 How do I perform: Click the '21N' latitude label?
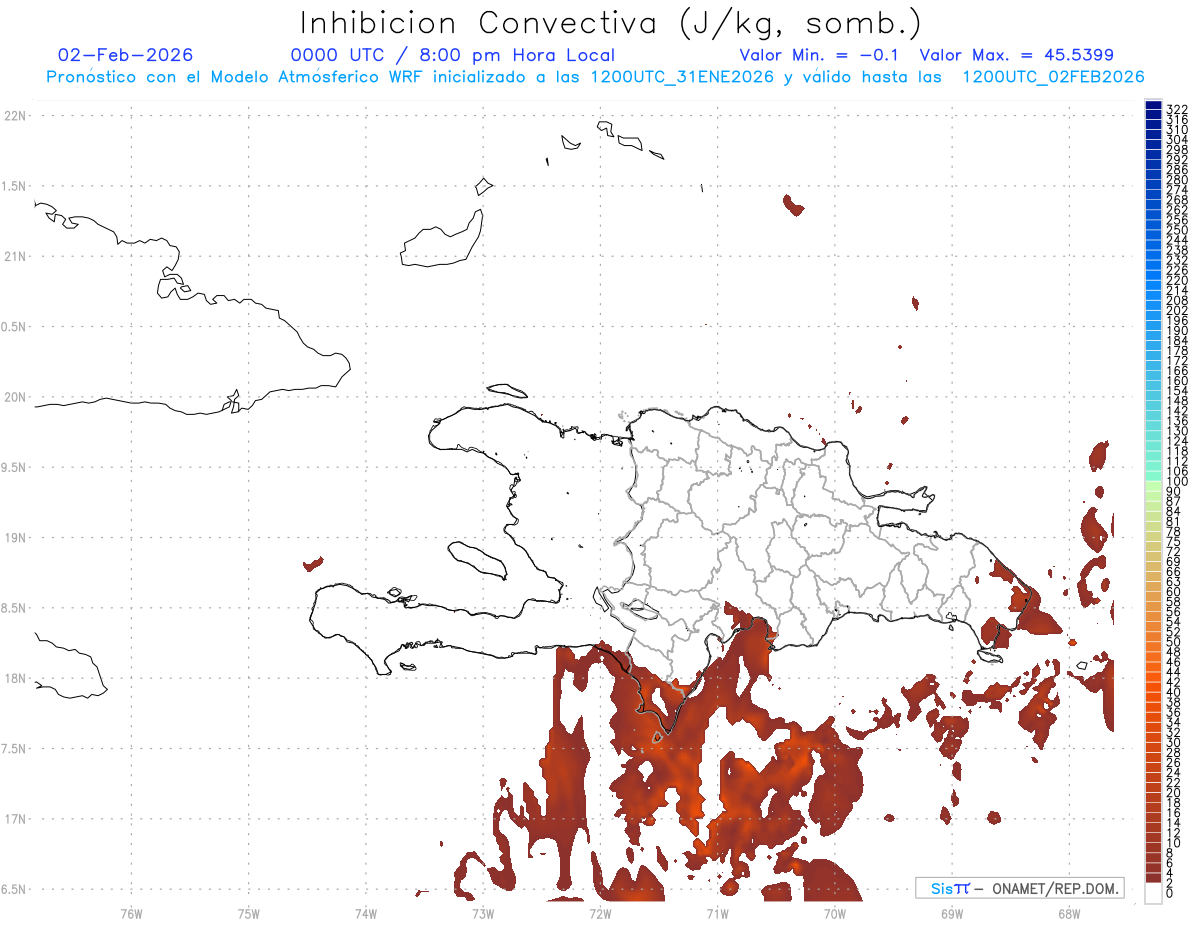tap(15, 256)
